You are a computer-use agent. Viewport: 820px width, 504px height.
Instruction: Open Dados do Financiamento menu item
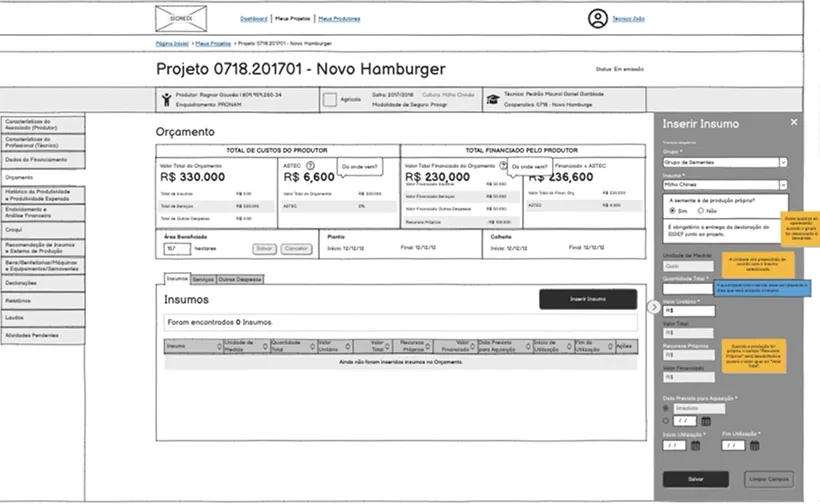(x=42, y=160)
